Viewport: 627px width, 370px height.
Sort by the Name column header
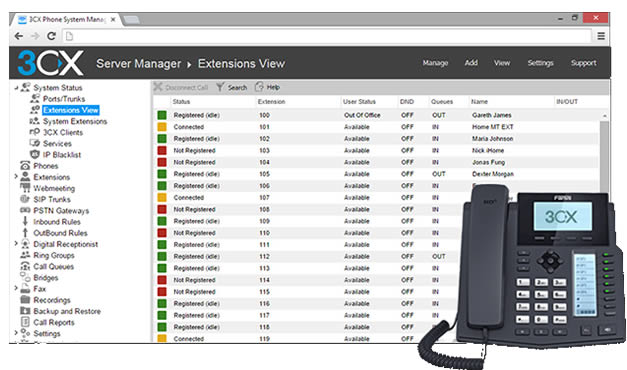[479, 102]
